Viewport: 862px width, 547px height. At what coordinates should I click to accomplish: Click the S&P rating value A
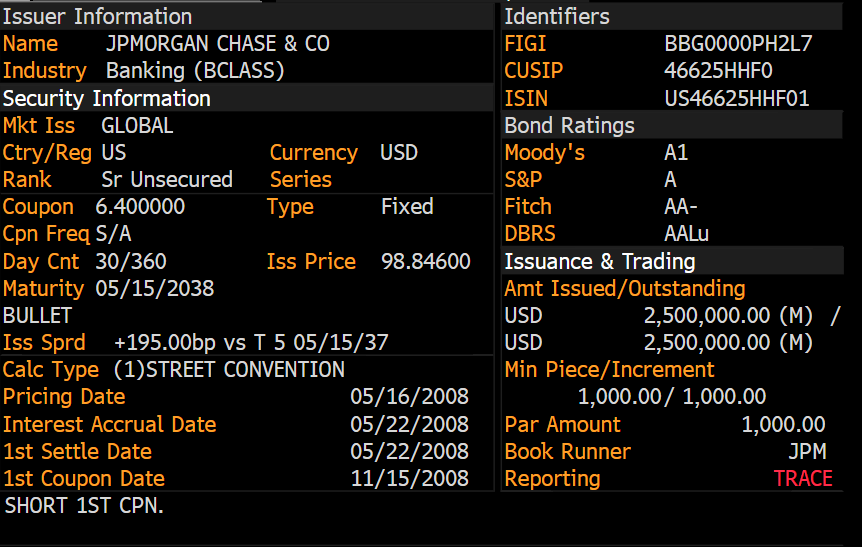click(670, 180)
